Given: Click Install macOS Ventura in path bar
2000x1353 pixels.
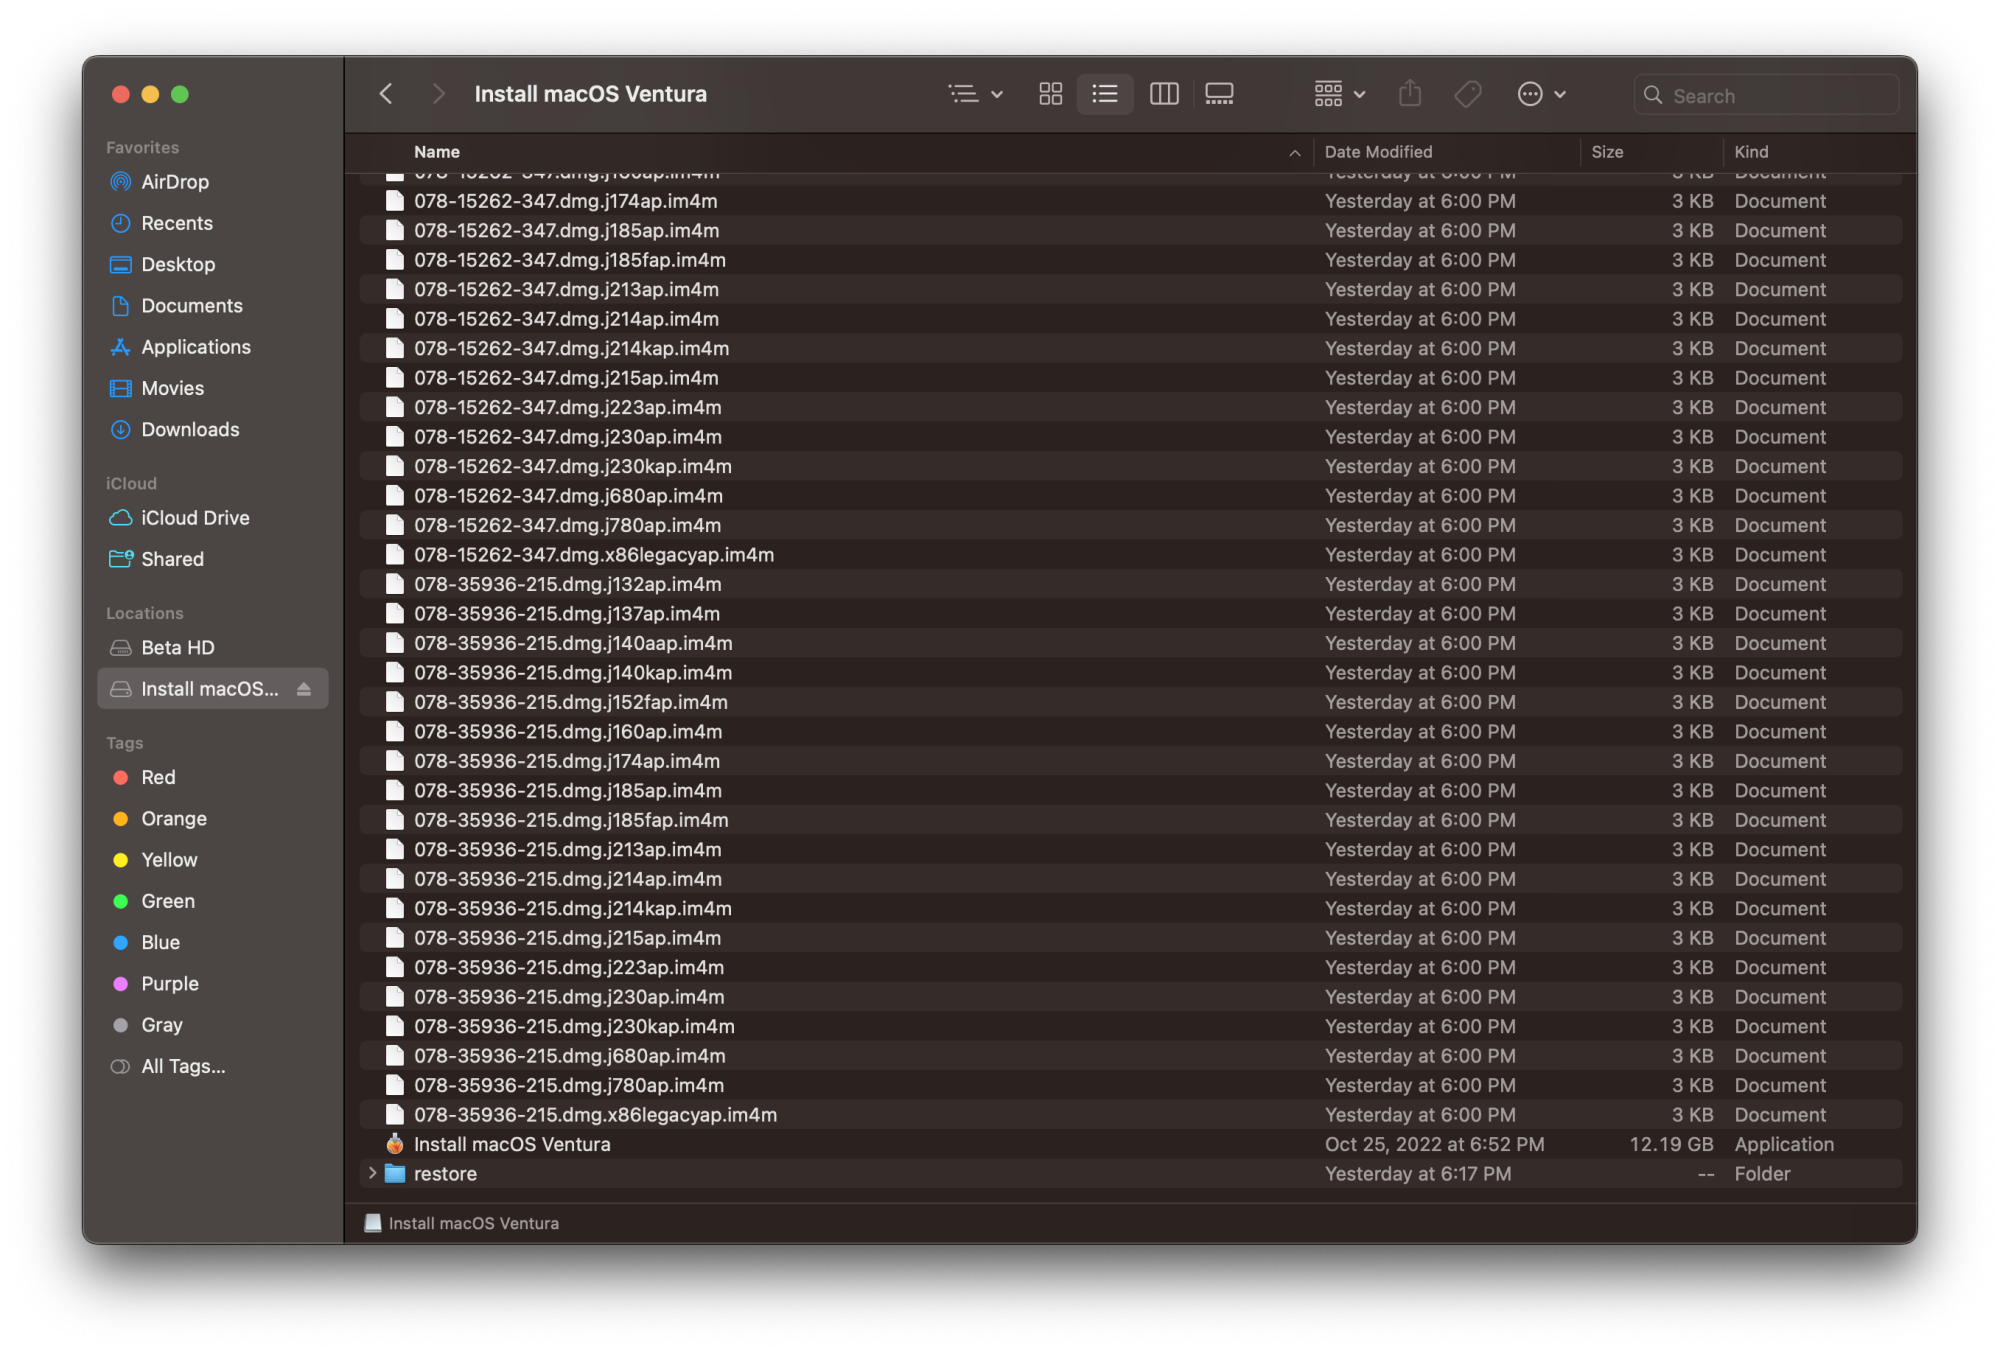Looking at the screenshot, I should (462, 1223).
